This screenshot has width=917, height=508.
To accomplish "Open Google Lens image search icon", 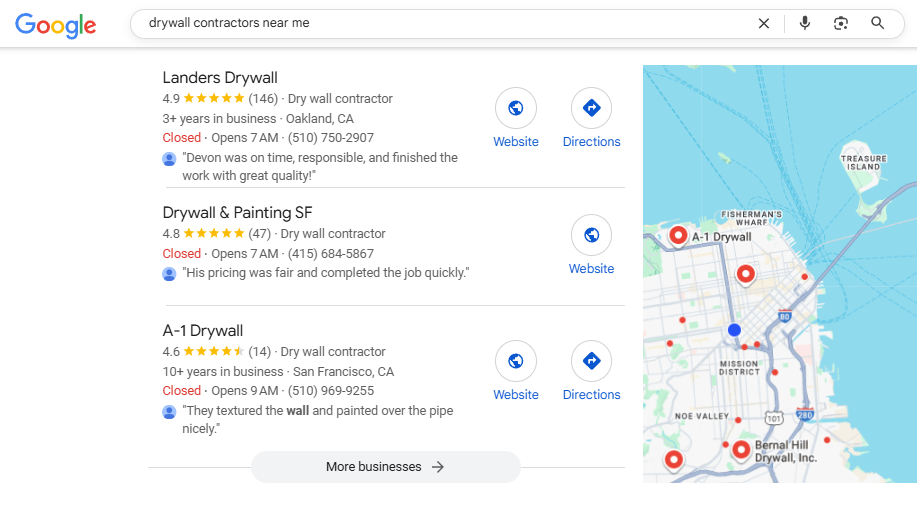I will [x=841, y=23].
